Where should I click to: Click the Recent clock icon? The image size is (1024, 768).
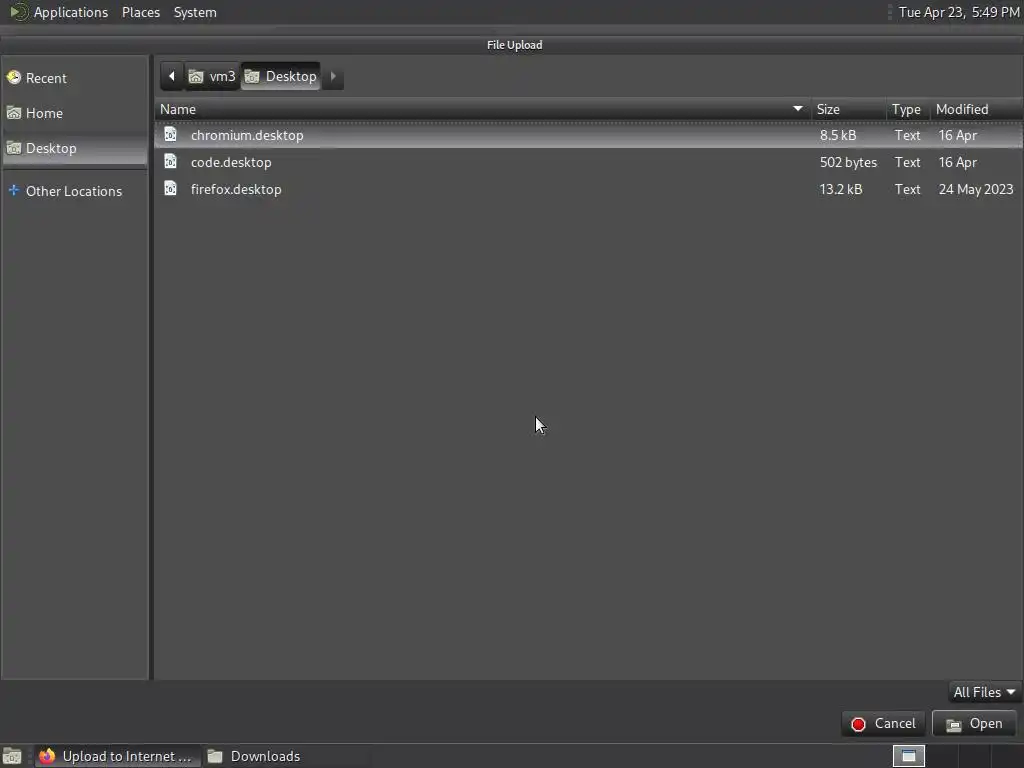pyautogui.click(x=14, y=78)
